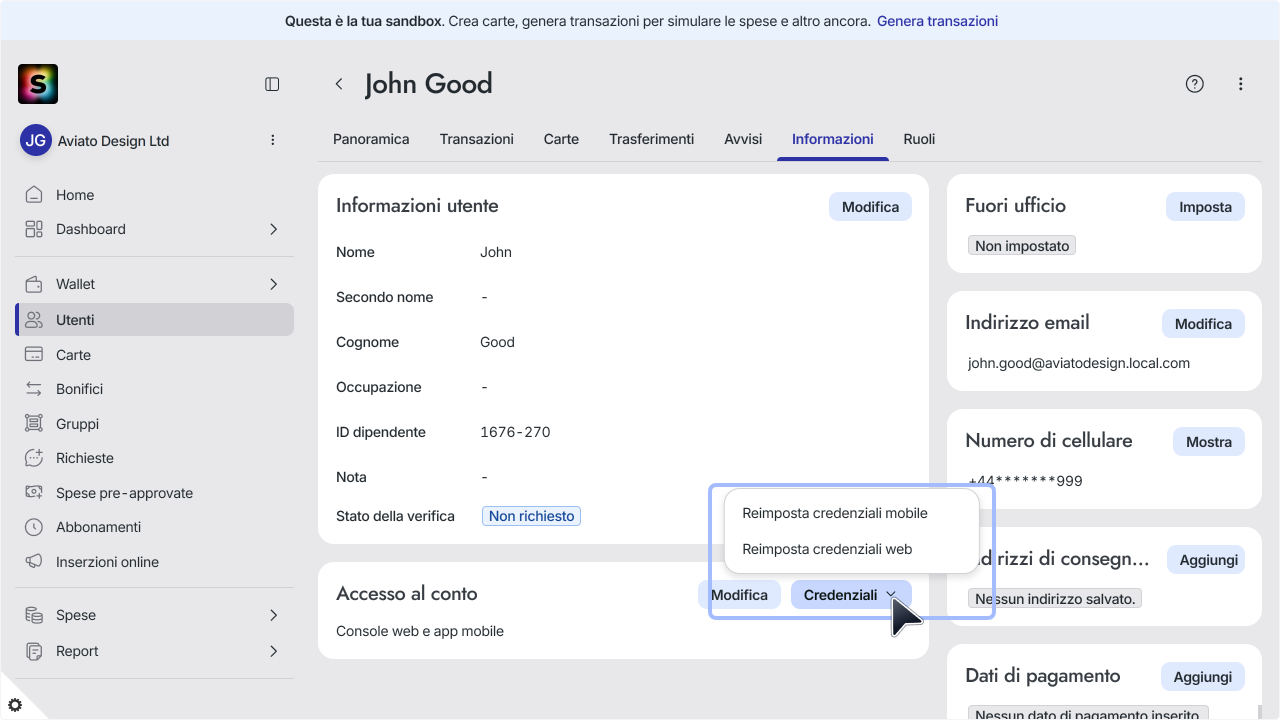Click the email john.good@aviatodesign.local.com
This screenshot has height=720, width=1280.
1079,363
